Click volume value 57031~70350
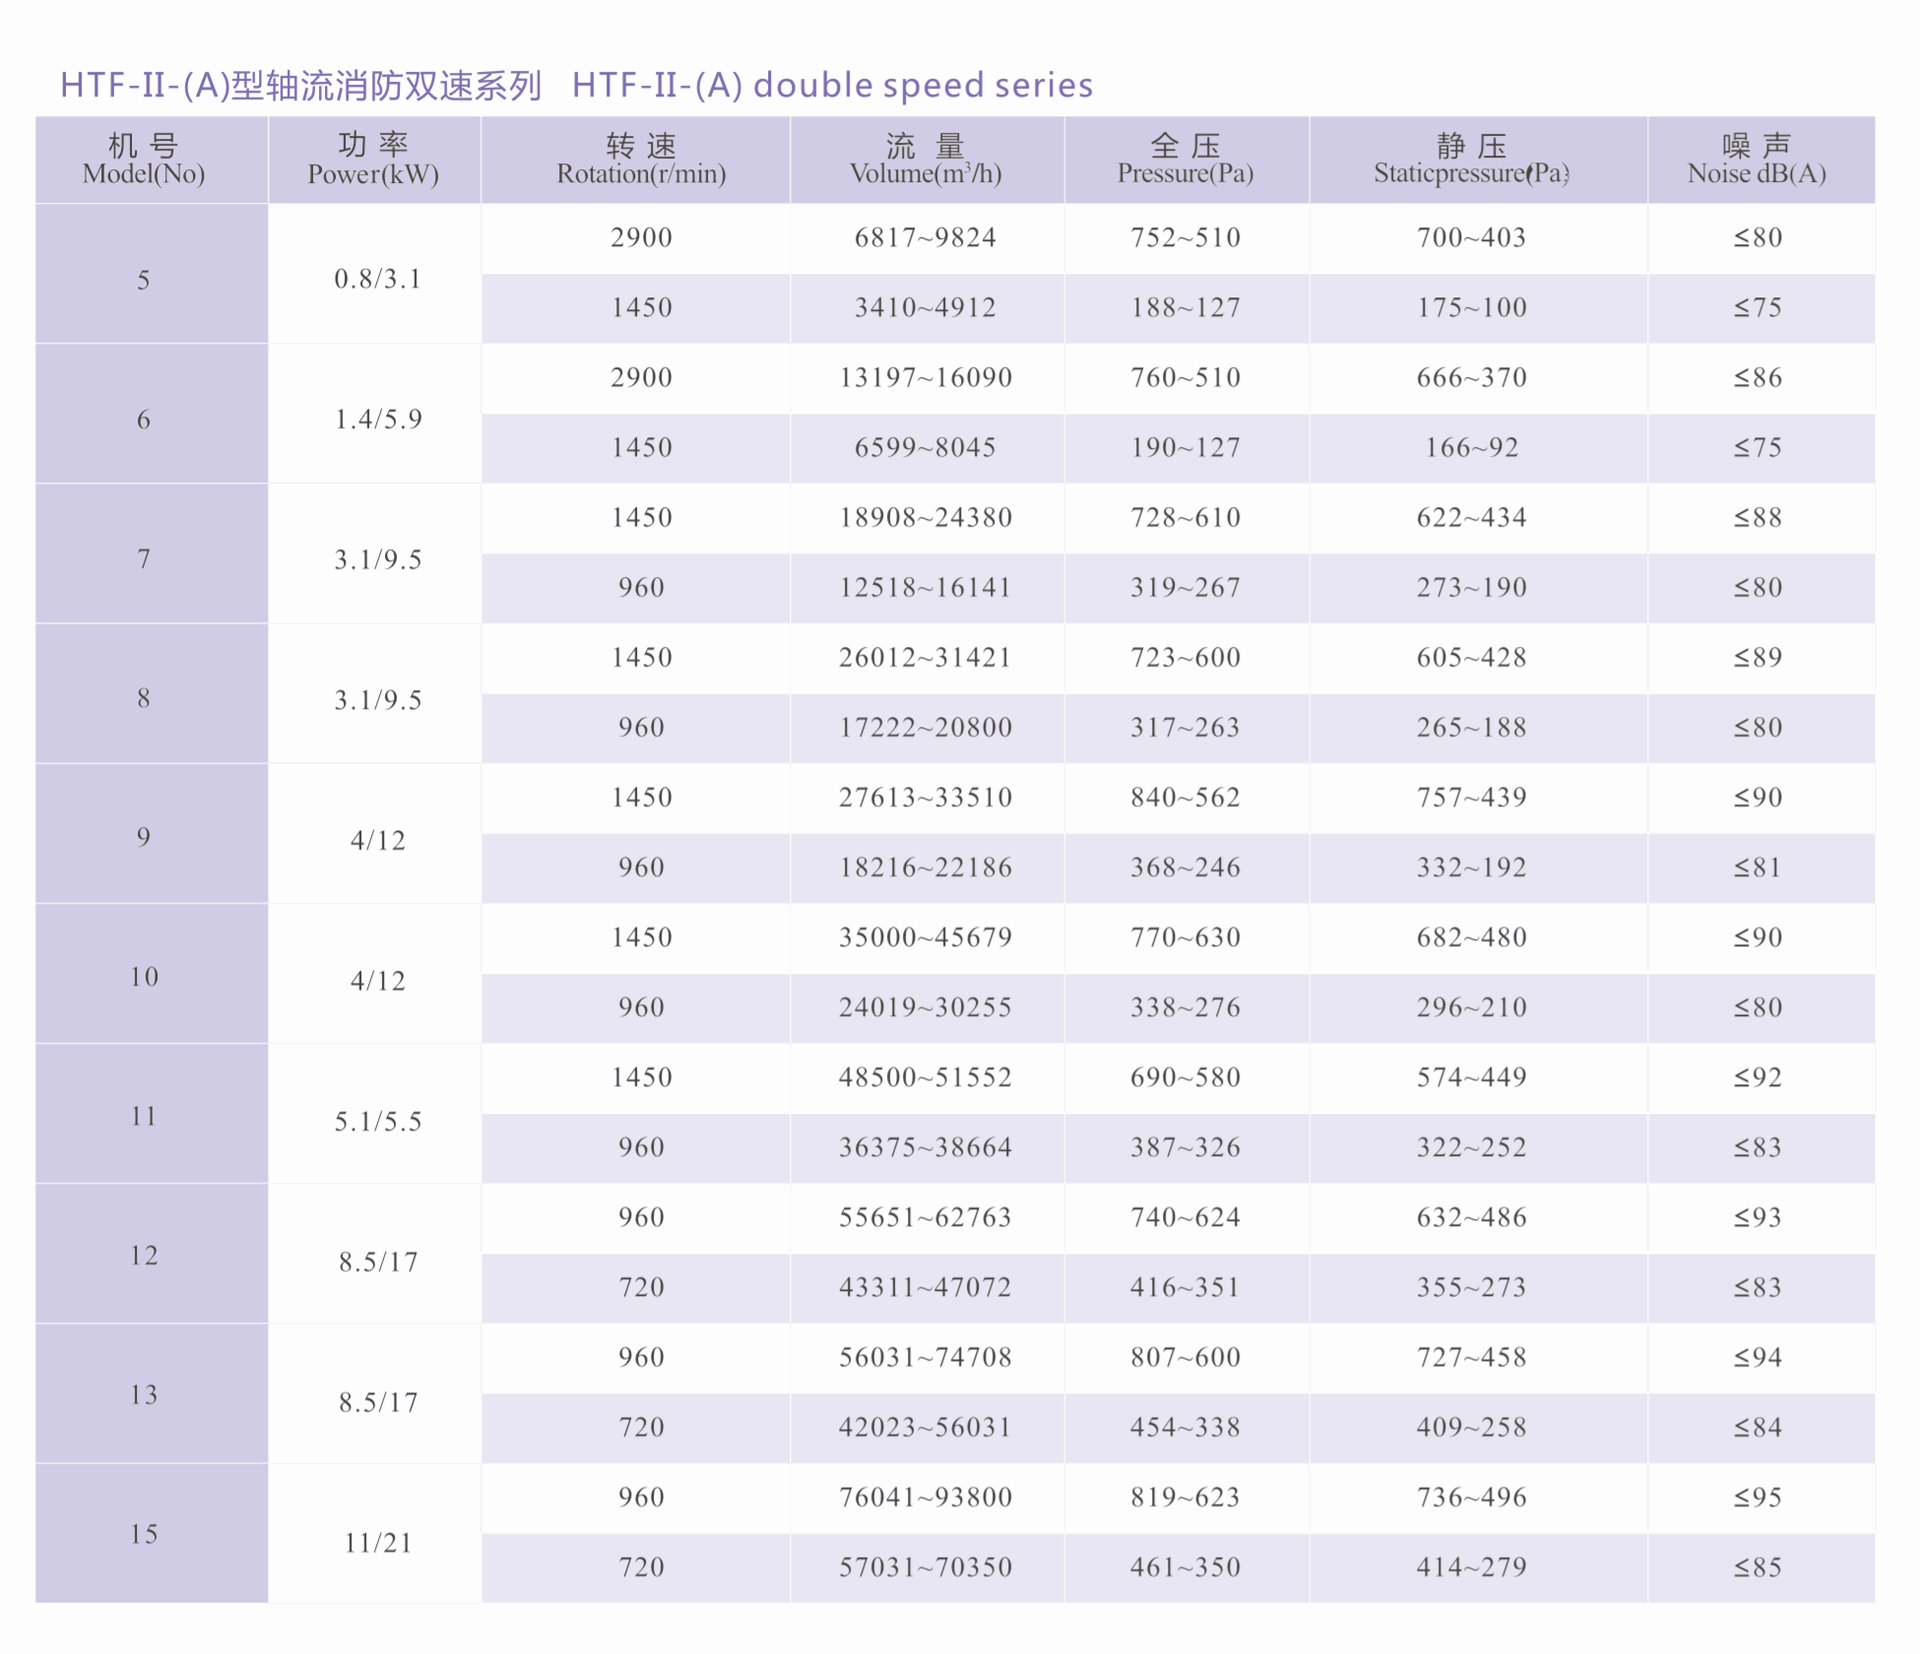 (925, 1568)
